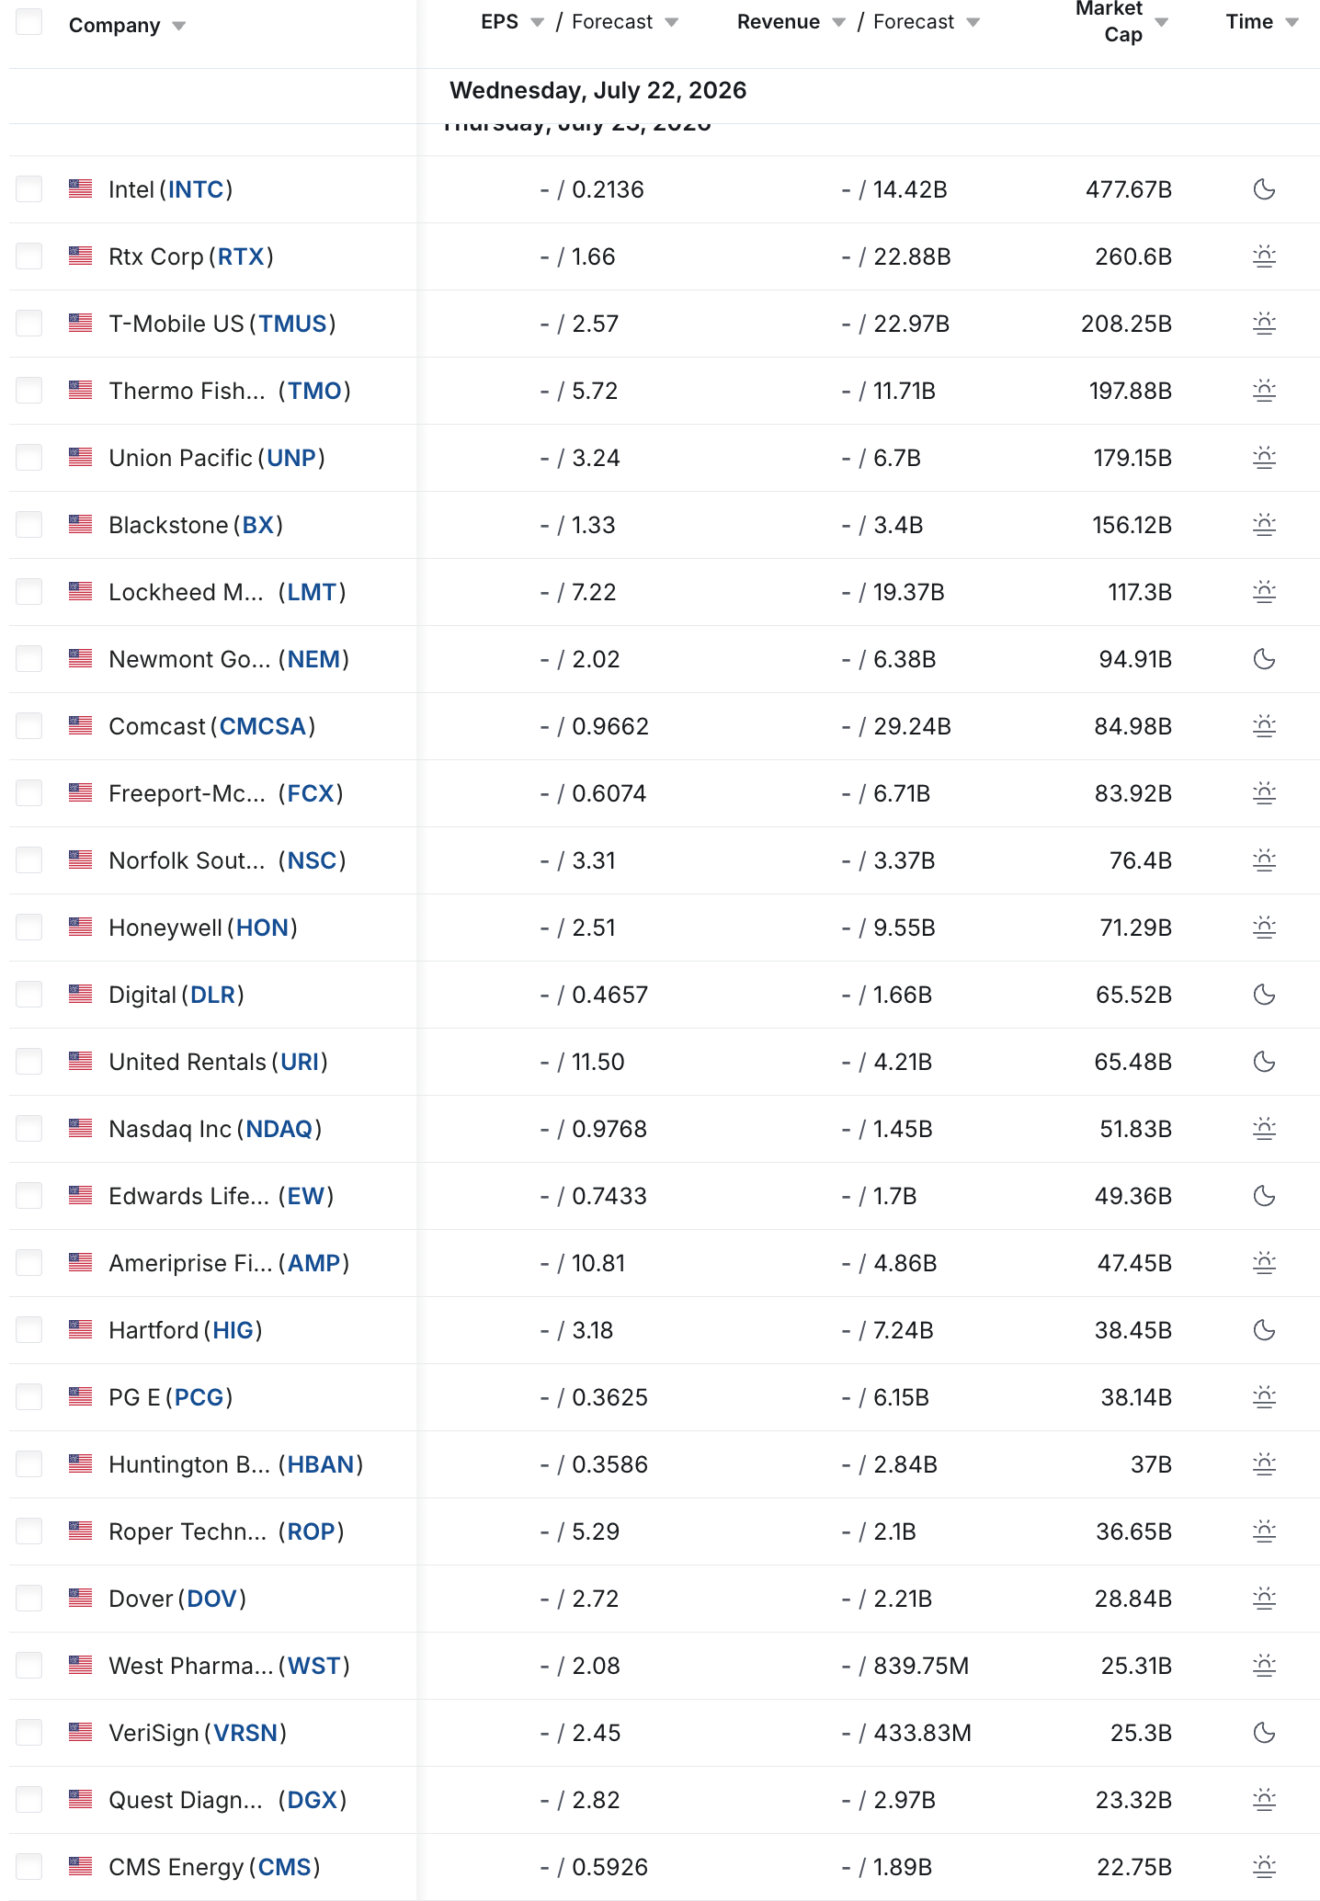Viewport: 1320px width, 1901px height.
Task: Open the Time column dropdown arrow
Action: click(1292, 22)
